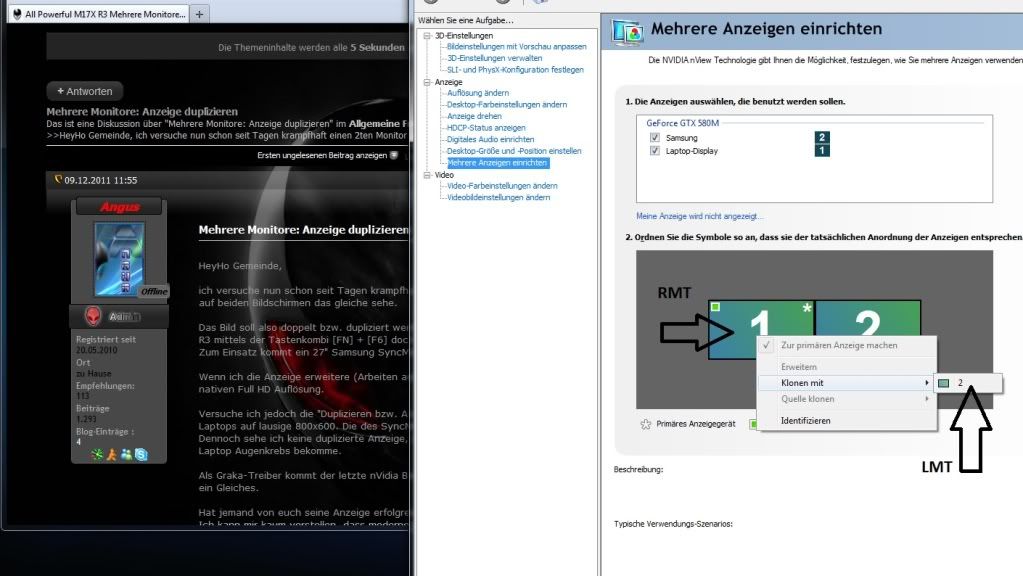Click the post marker icon before 09.12.2011
1023x576 pixels.
(57, 180)
